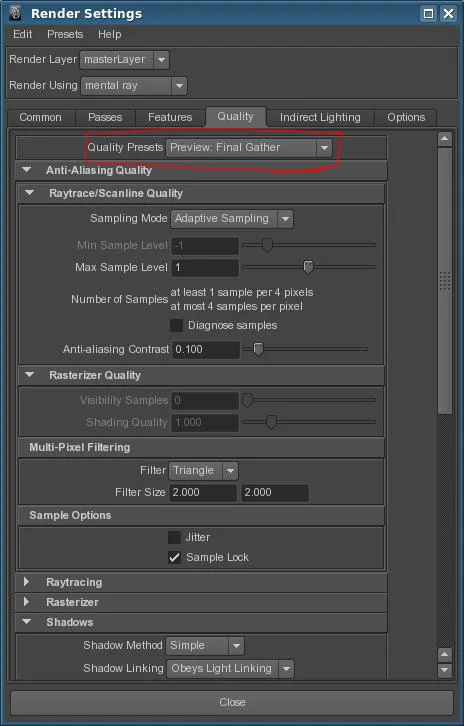
Task: Click the Anti-aliasing Contrast slider handle
Action: pos(258,349)
